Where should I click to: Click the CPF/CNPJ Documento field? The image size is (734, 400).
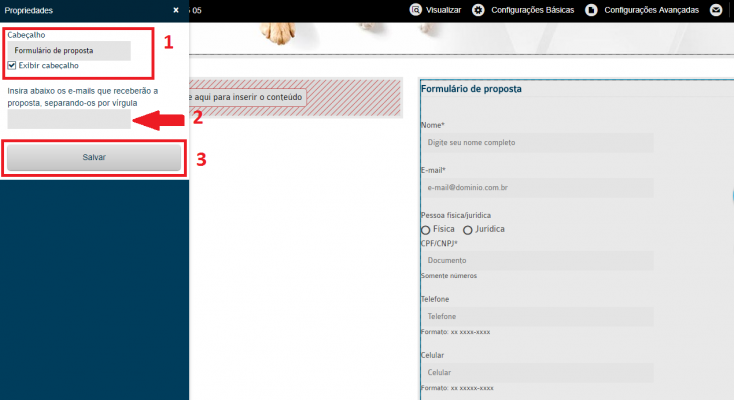click(x=537, y=260)
